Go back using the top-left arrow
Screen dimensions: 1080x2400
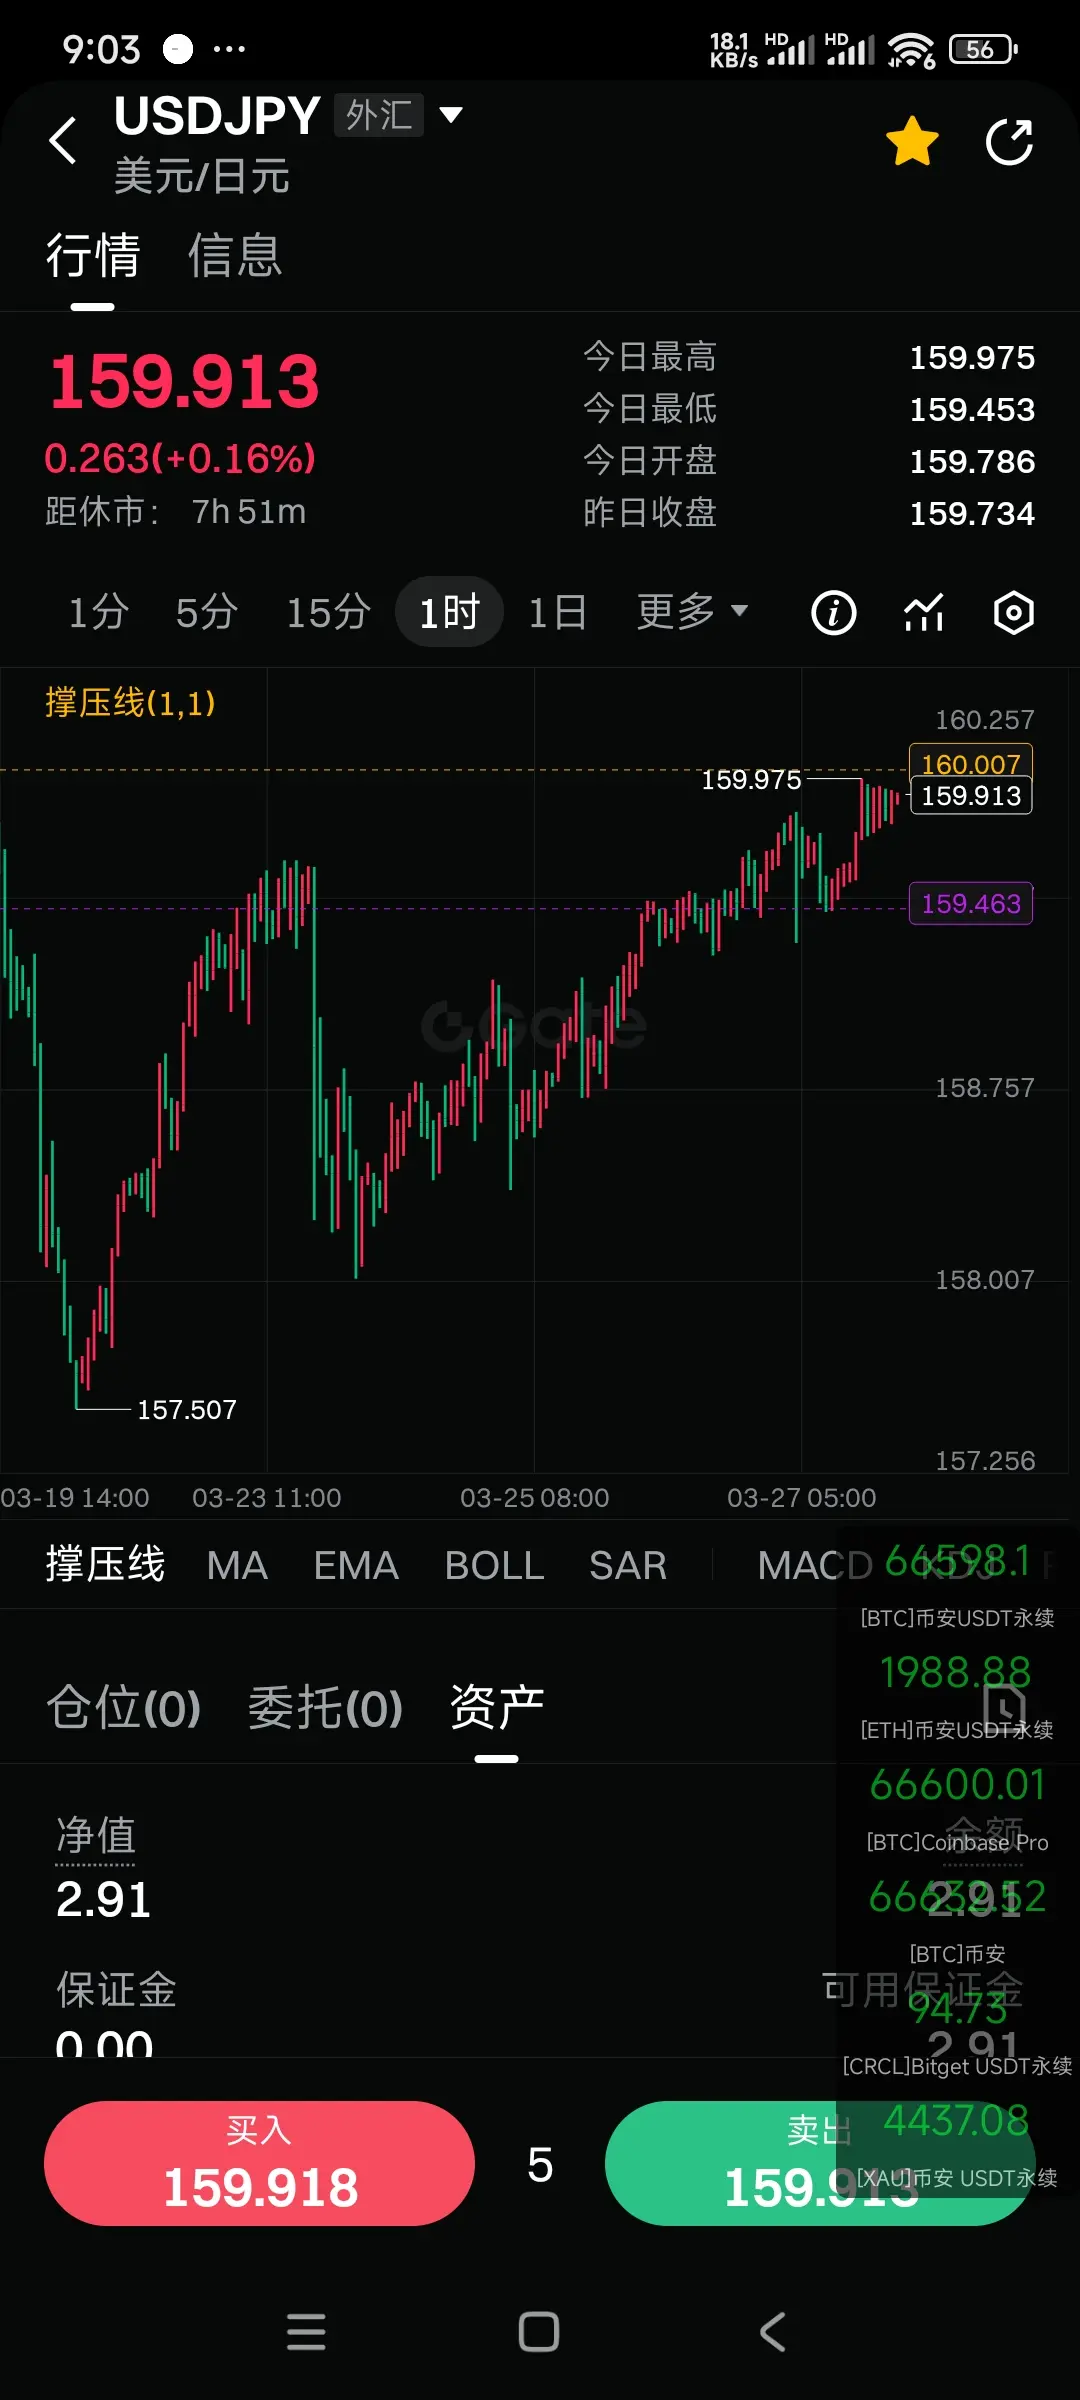point(63,140)
